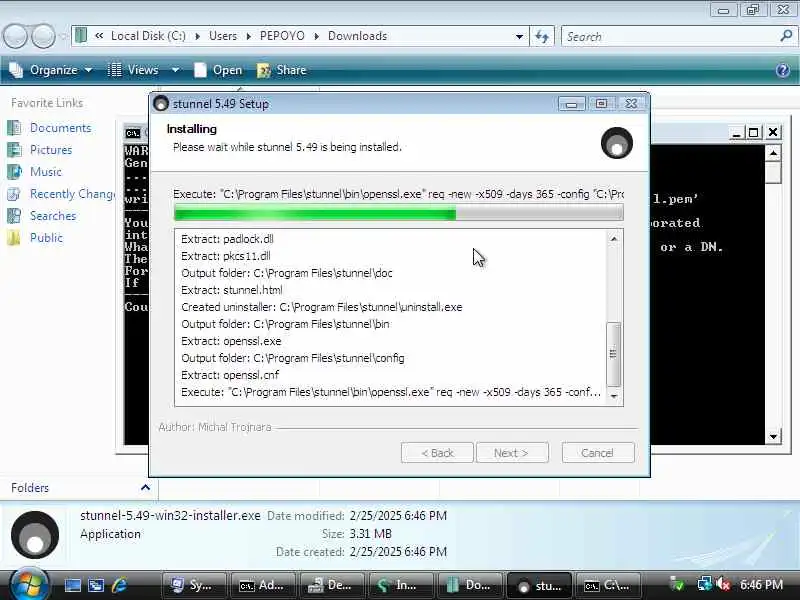The height and width of the screenshot is (600, 800).
Task: Click the Pictures folder icon
Action: [x=14, y=150]
